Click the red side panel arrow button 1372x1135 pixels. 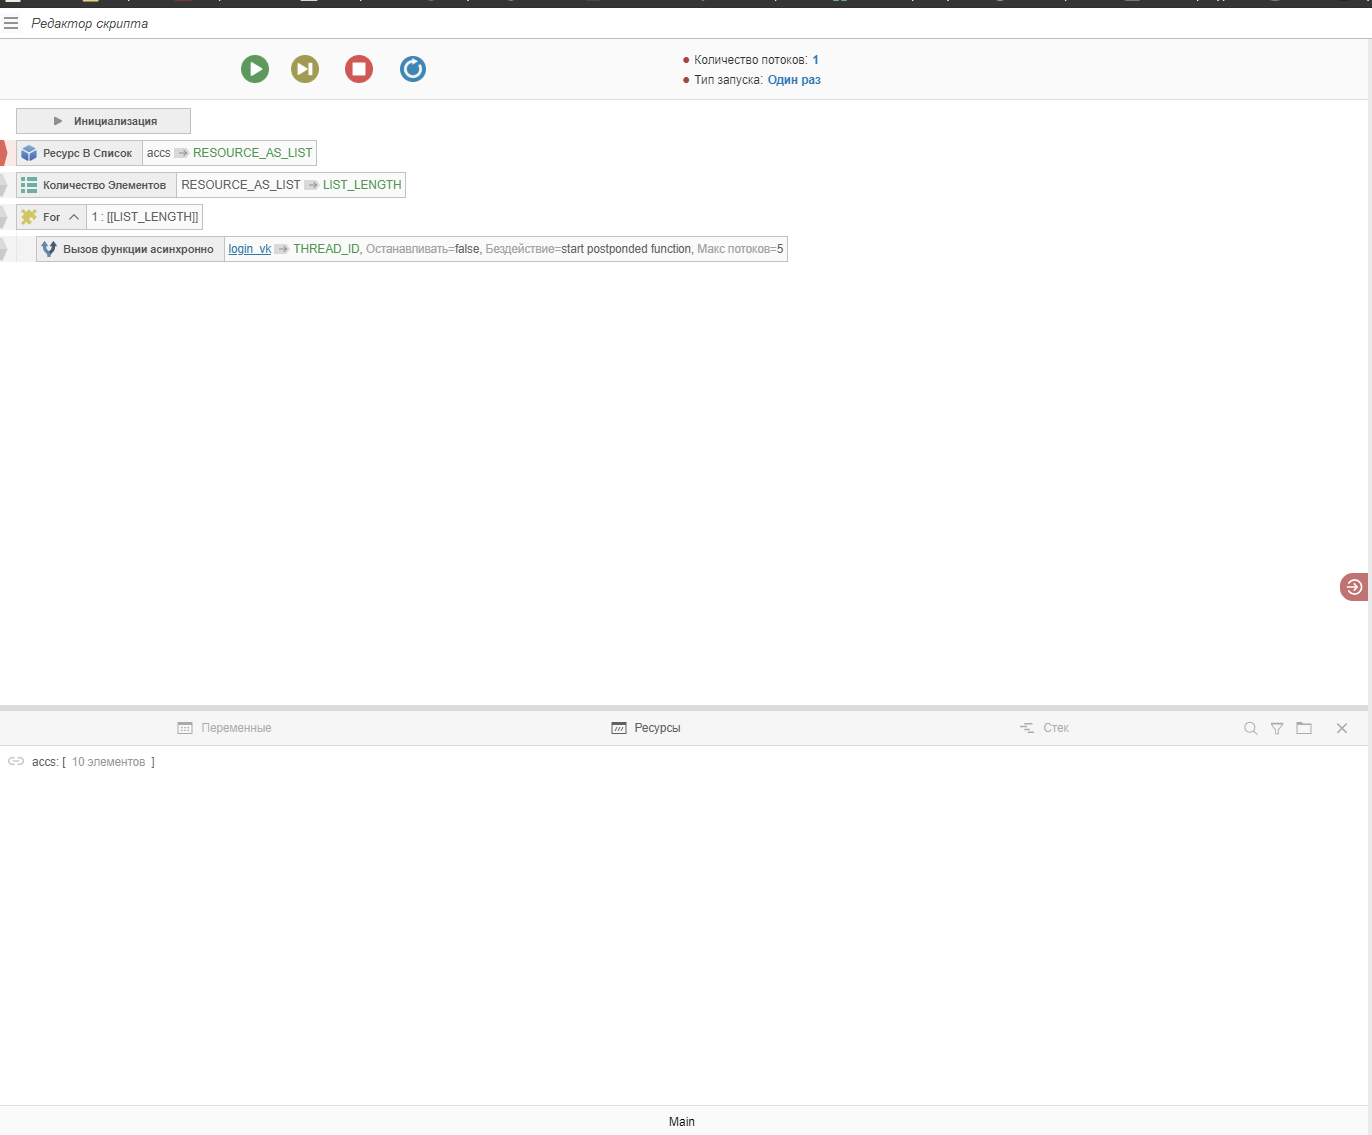pyautogui.click(x=1354, y=587)
